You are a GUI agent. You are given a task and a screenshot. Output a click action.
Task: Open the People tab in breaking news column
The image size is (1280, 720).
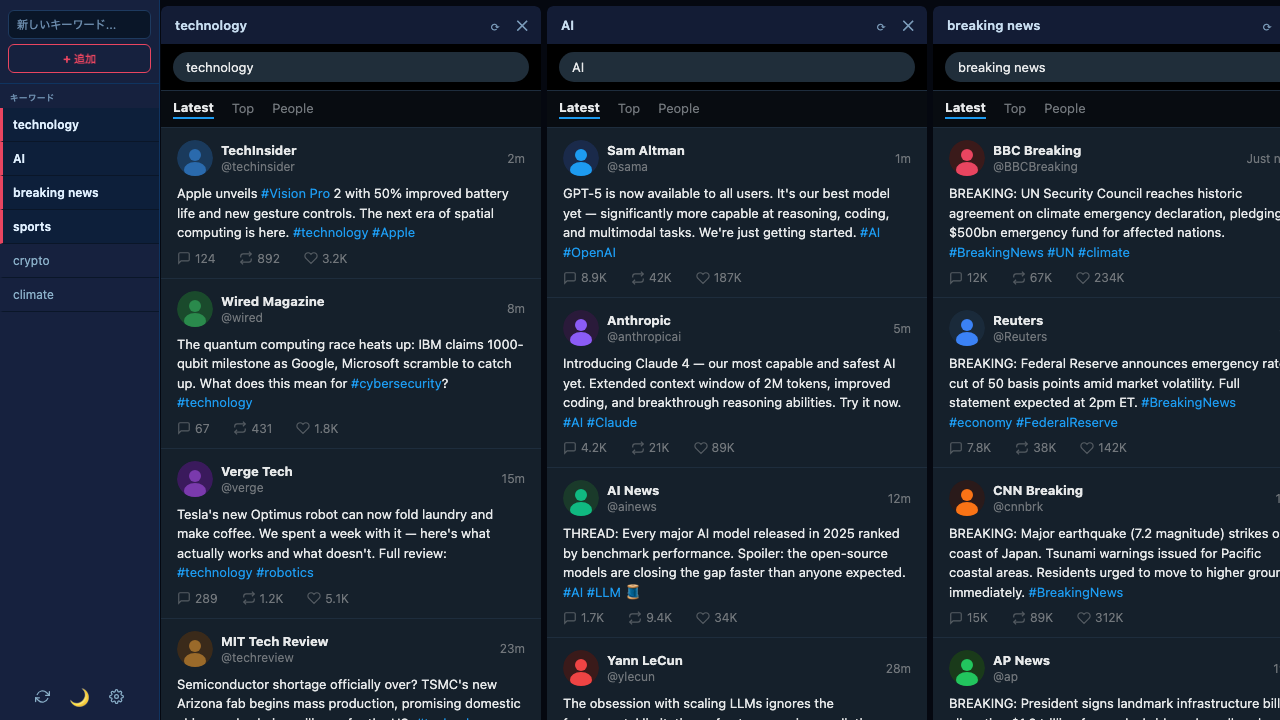[x=1064, y=108]
